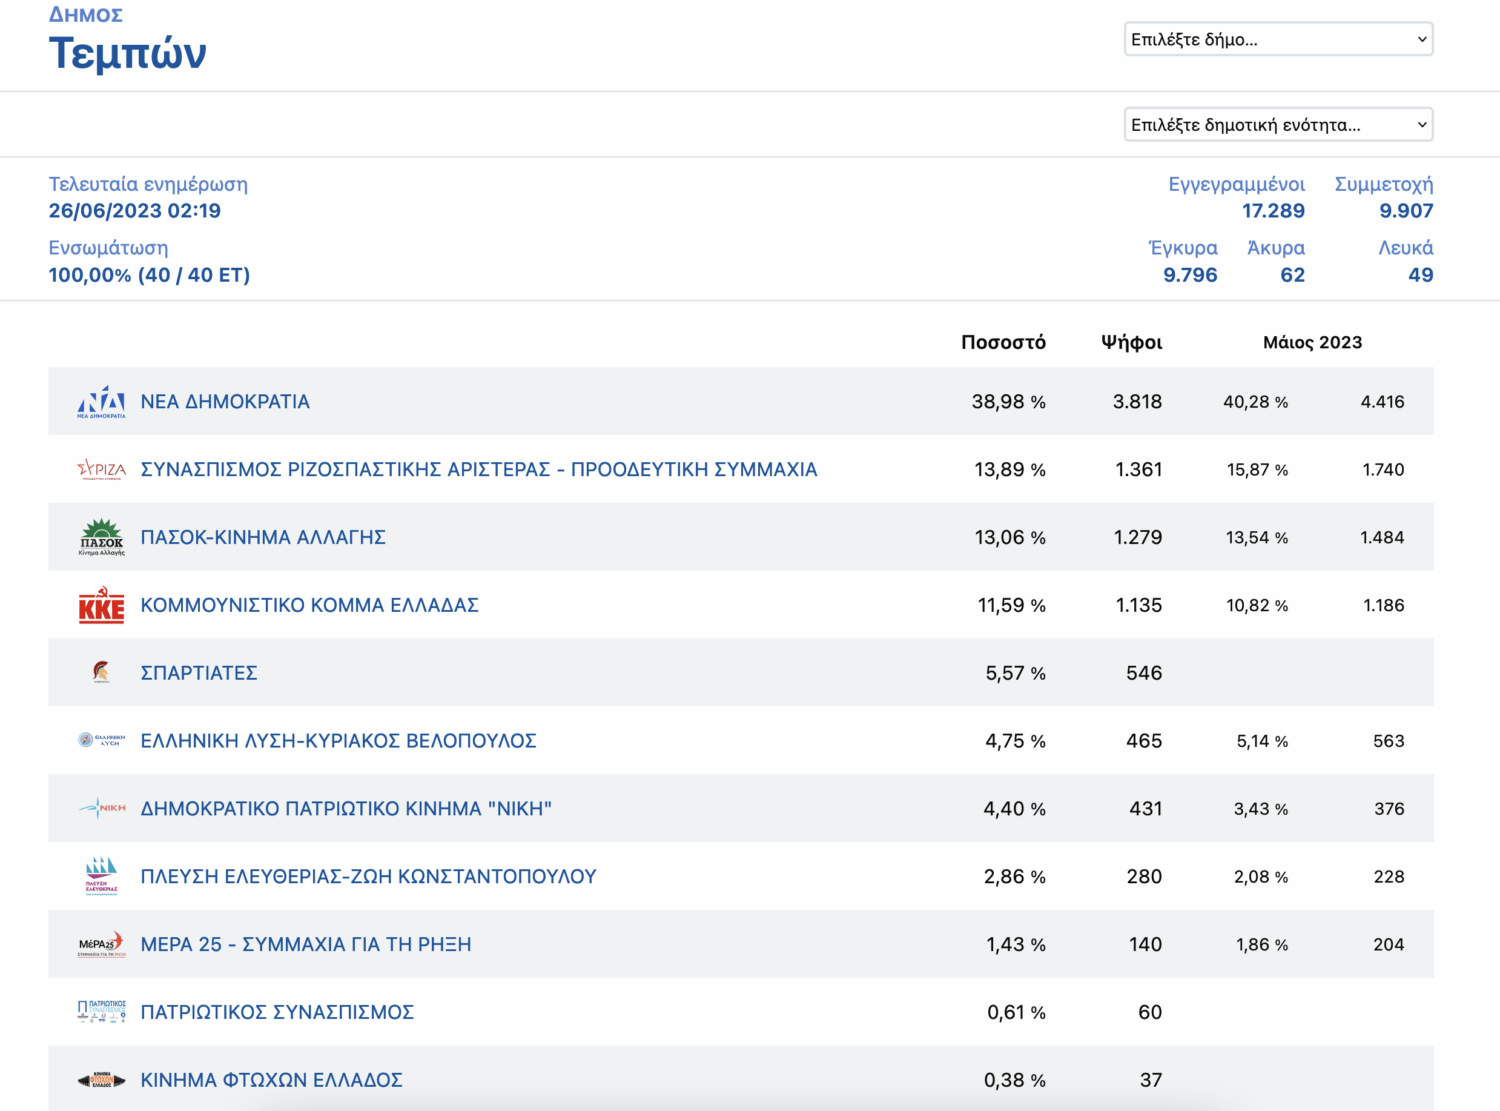Click the 204 May votes for ΜέΡΑ25
1500x1111 pixels.
[1389, 945]
